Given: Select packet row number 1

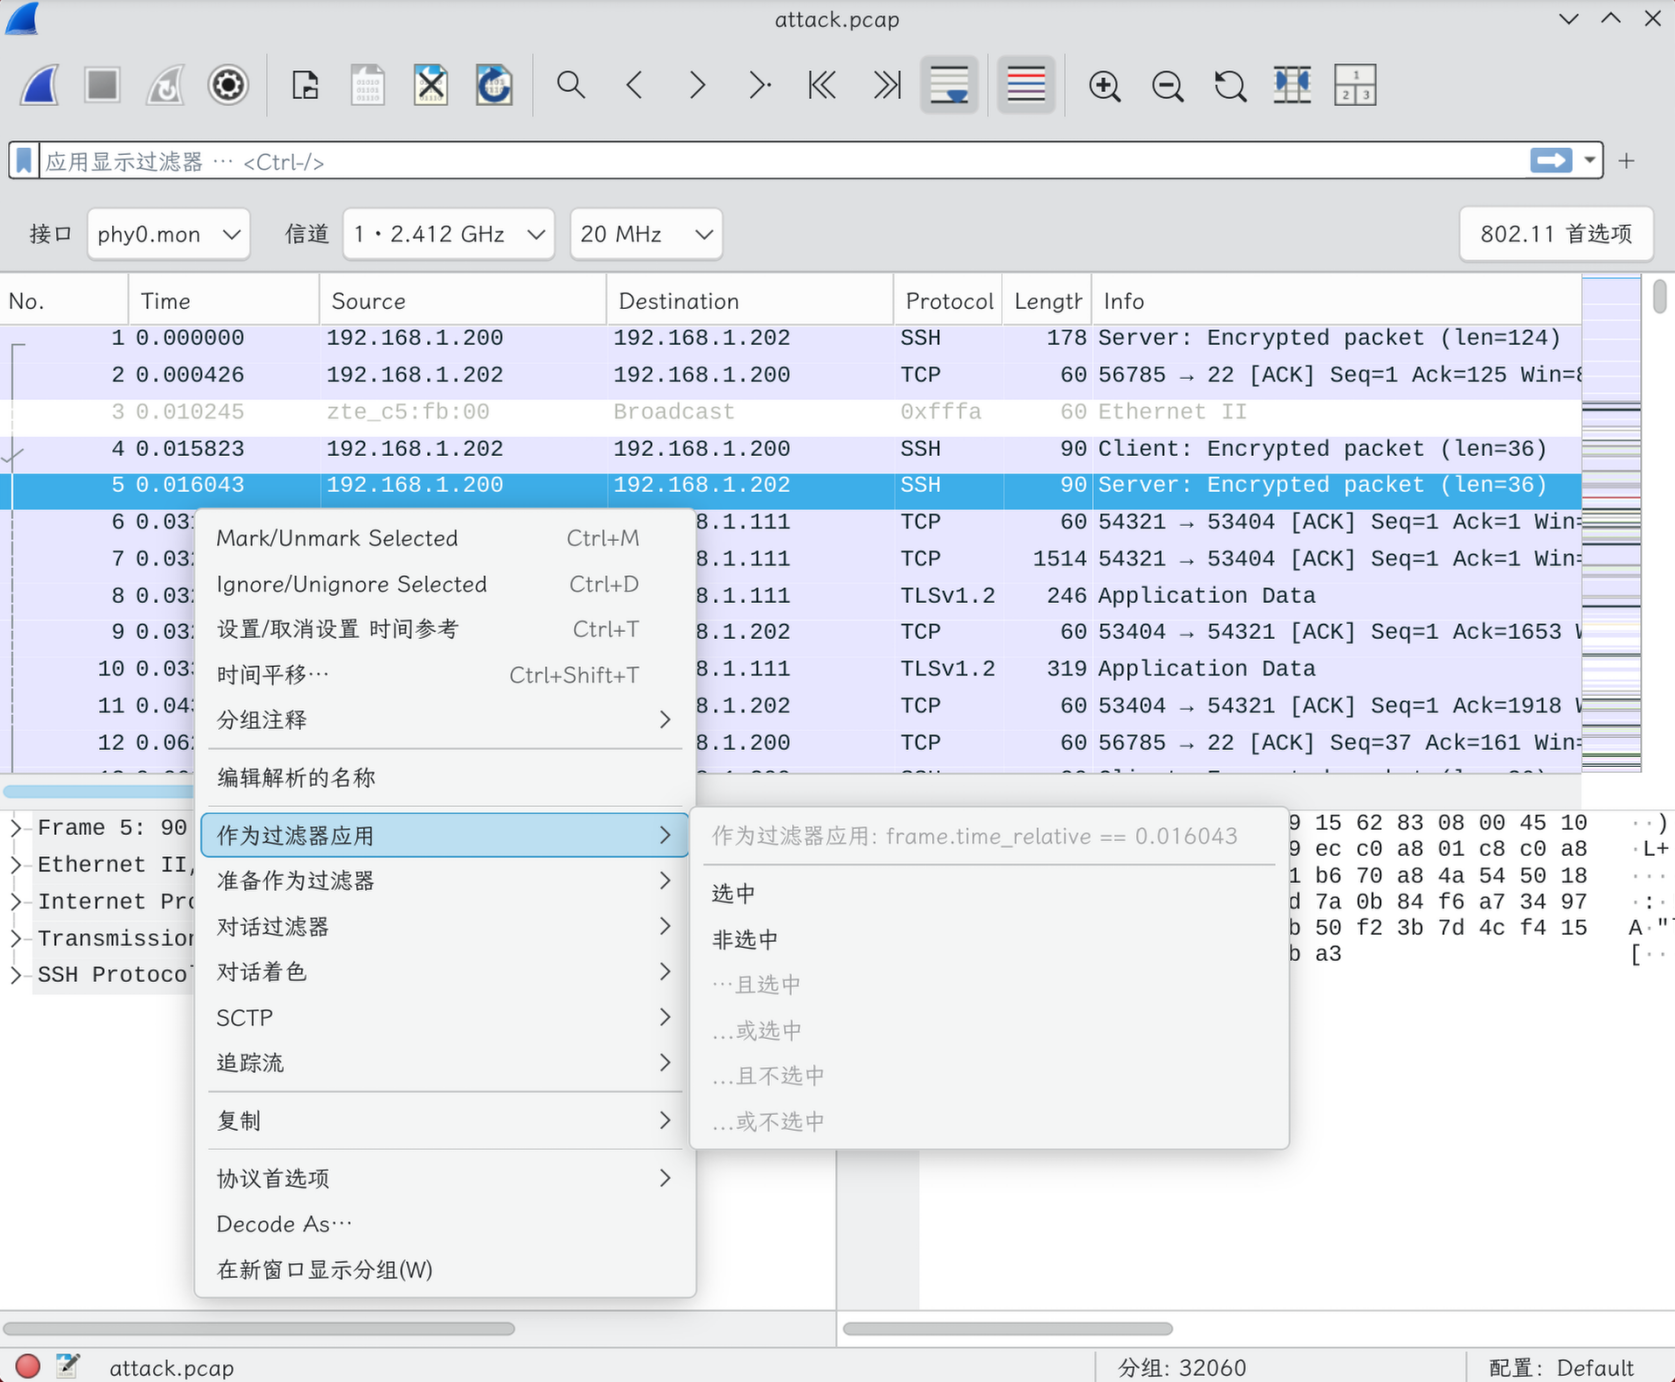Looking at the screenshot, I should (790, 338).
